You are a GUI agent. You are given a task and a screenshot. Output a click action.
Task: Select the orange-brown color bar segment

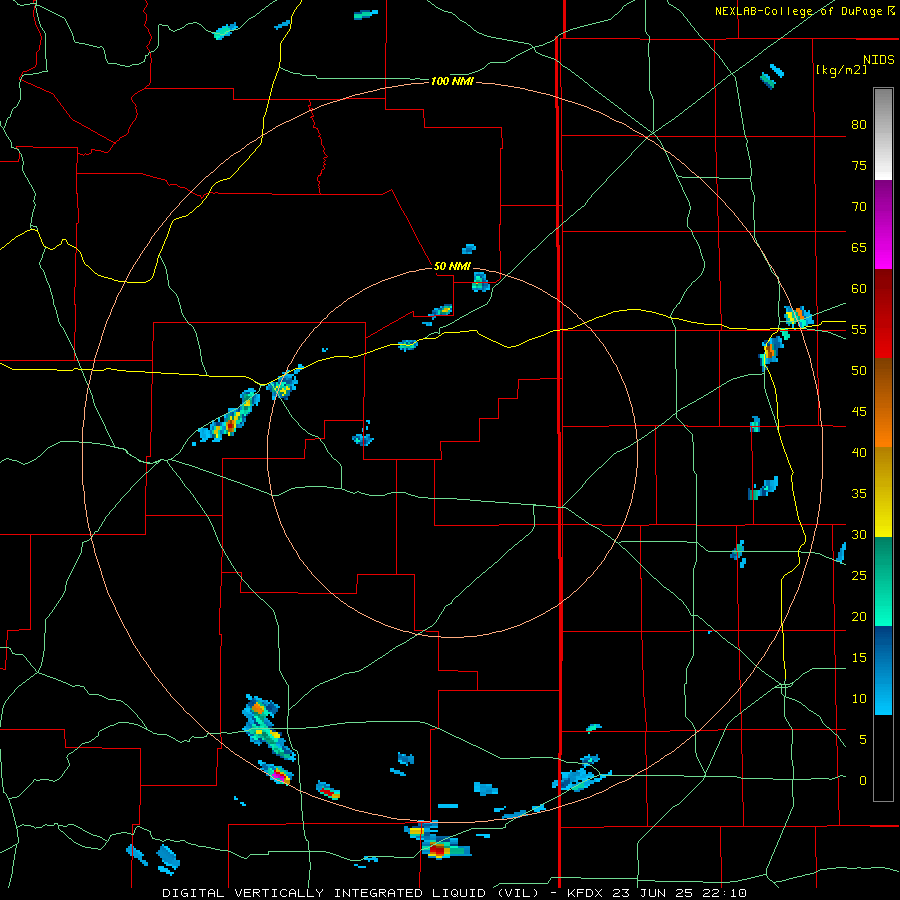883,402
